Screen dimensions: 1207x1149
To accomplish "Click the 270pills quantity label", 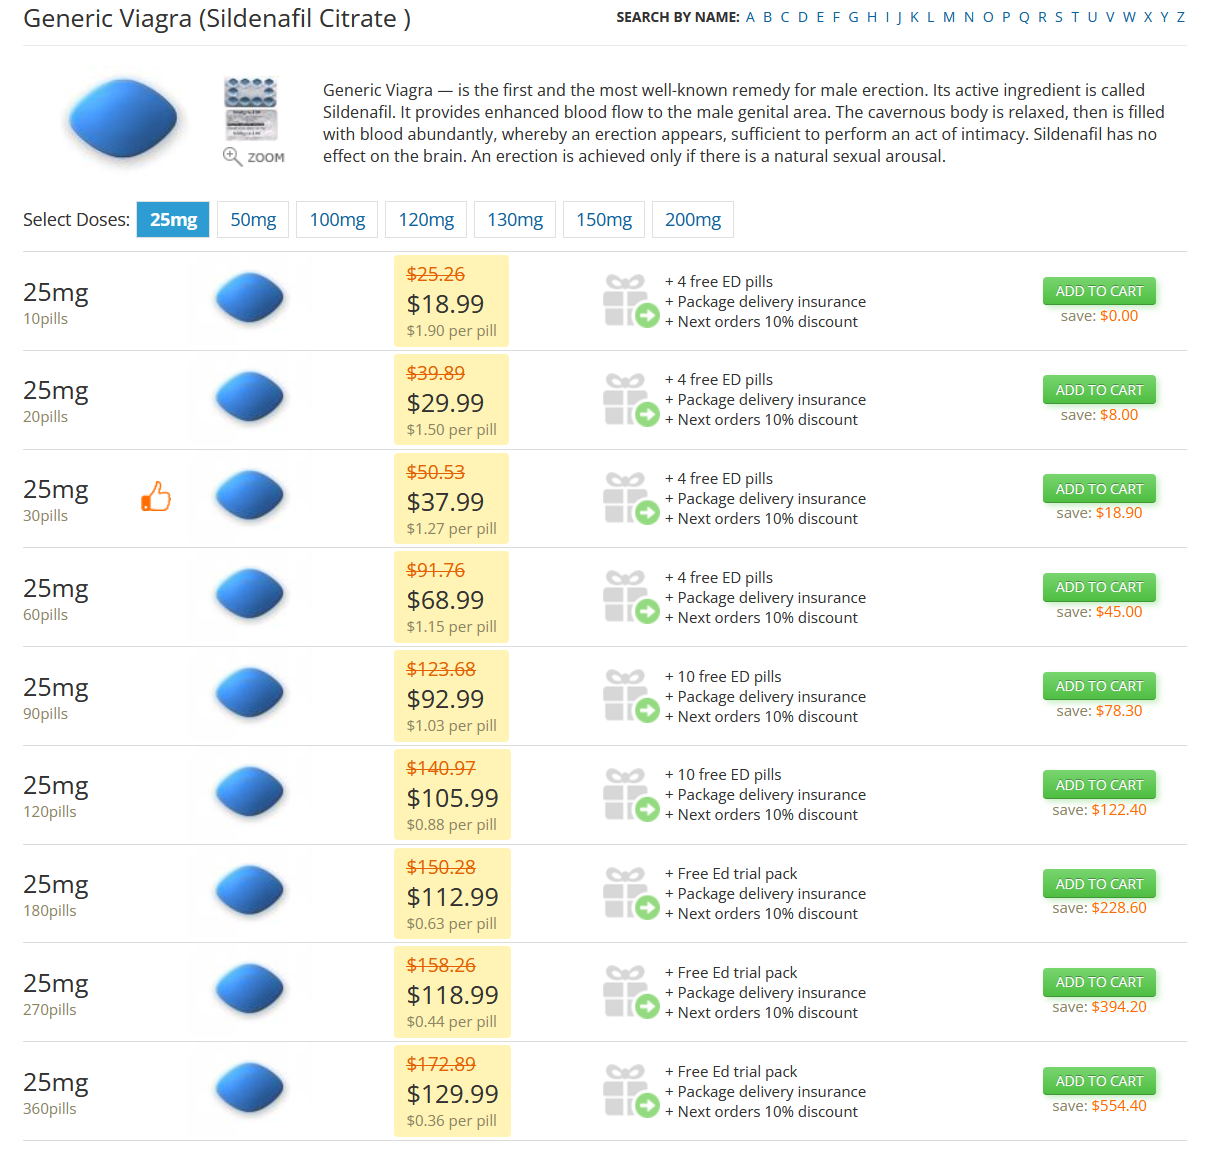I will (50, 1010).
